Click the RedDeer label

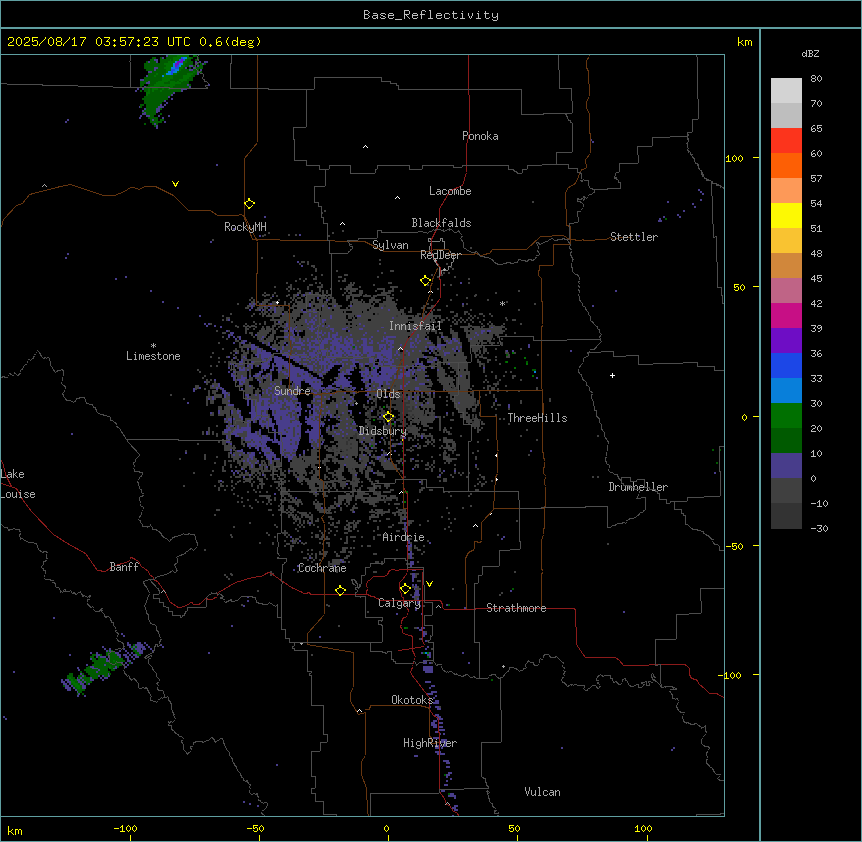pyautogui.click(x=440, y=255)
